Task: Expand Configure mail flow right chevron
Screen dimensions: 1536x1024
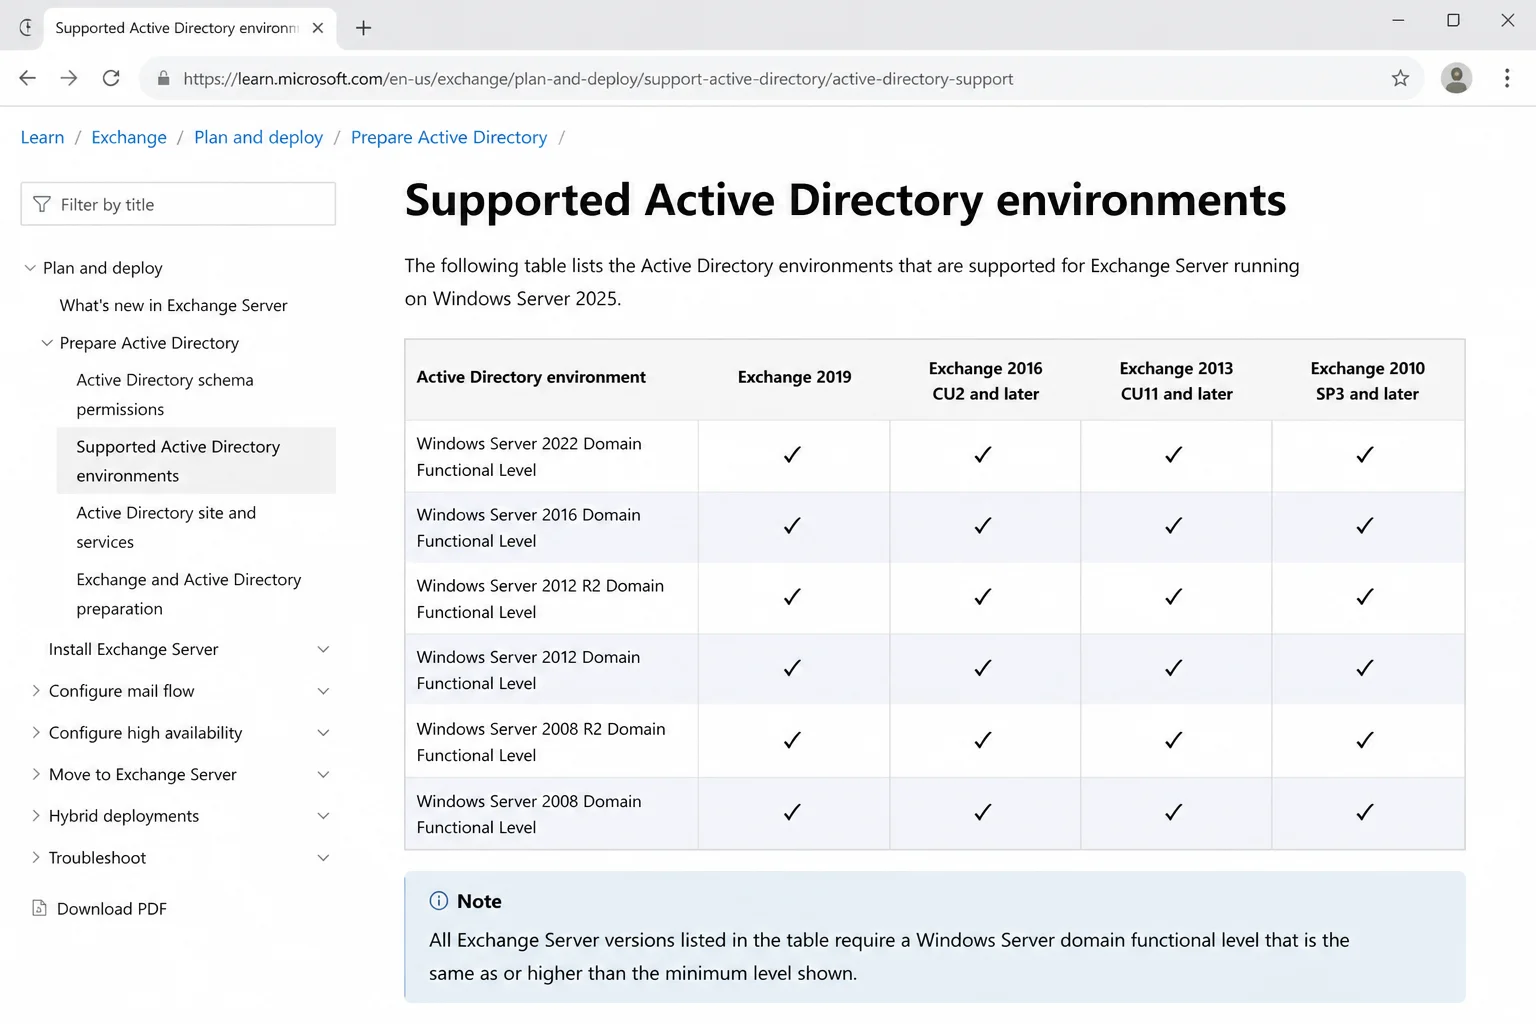Action: [323, 691]
